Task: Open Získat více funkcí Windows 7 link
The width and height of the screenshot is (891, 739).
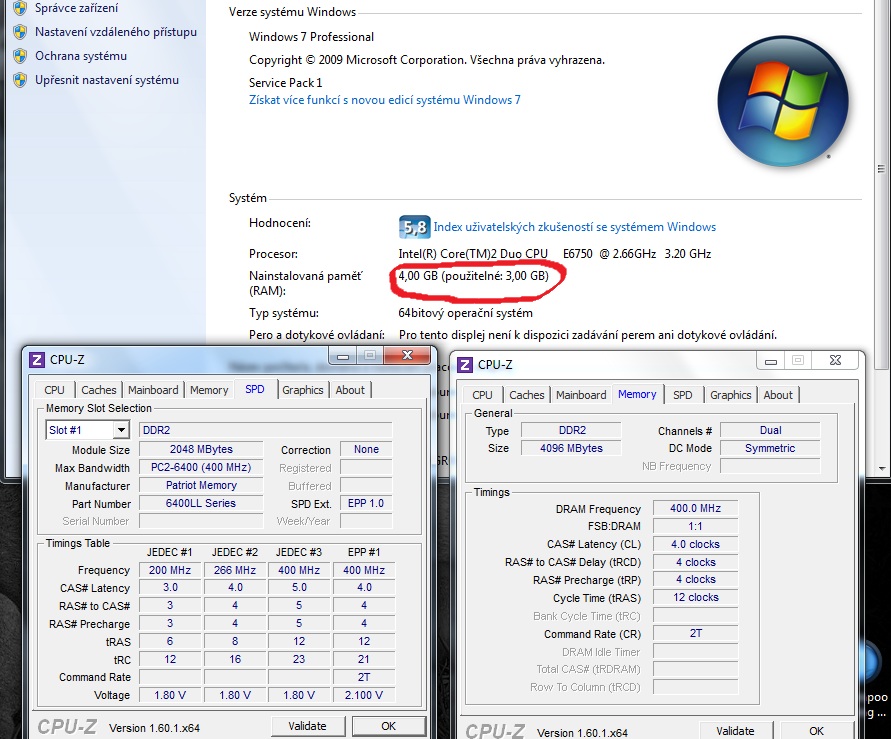Action: tap(385, 100)
